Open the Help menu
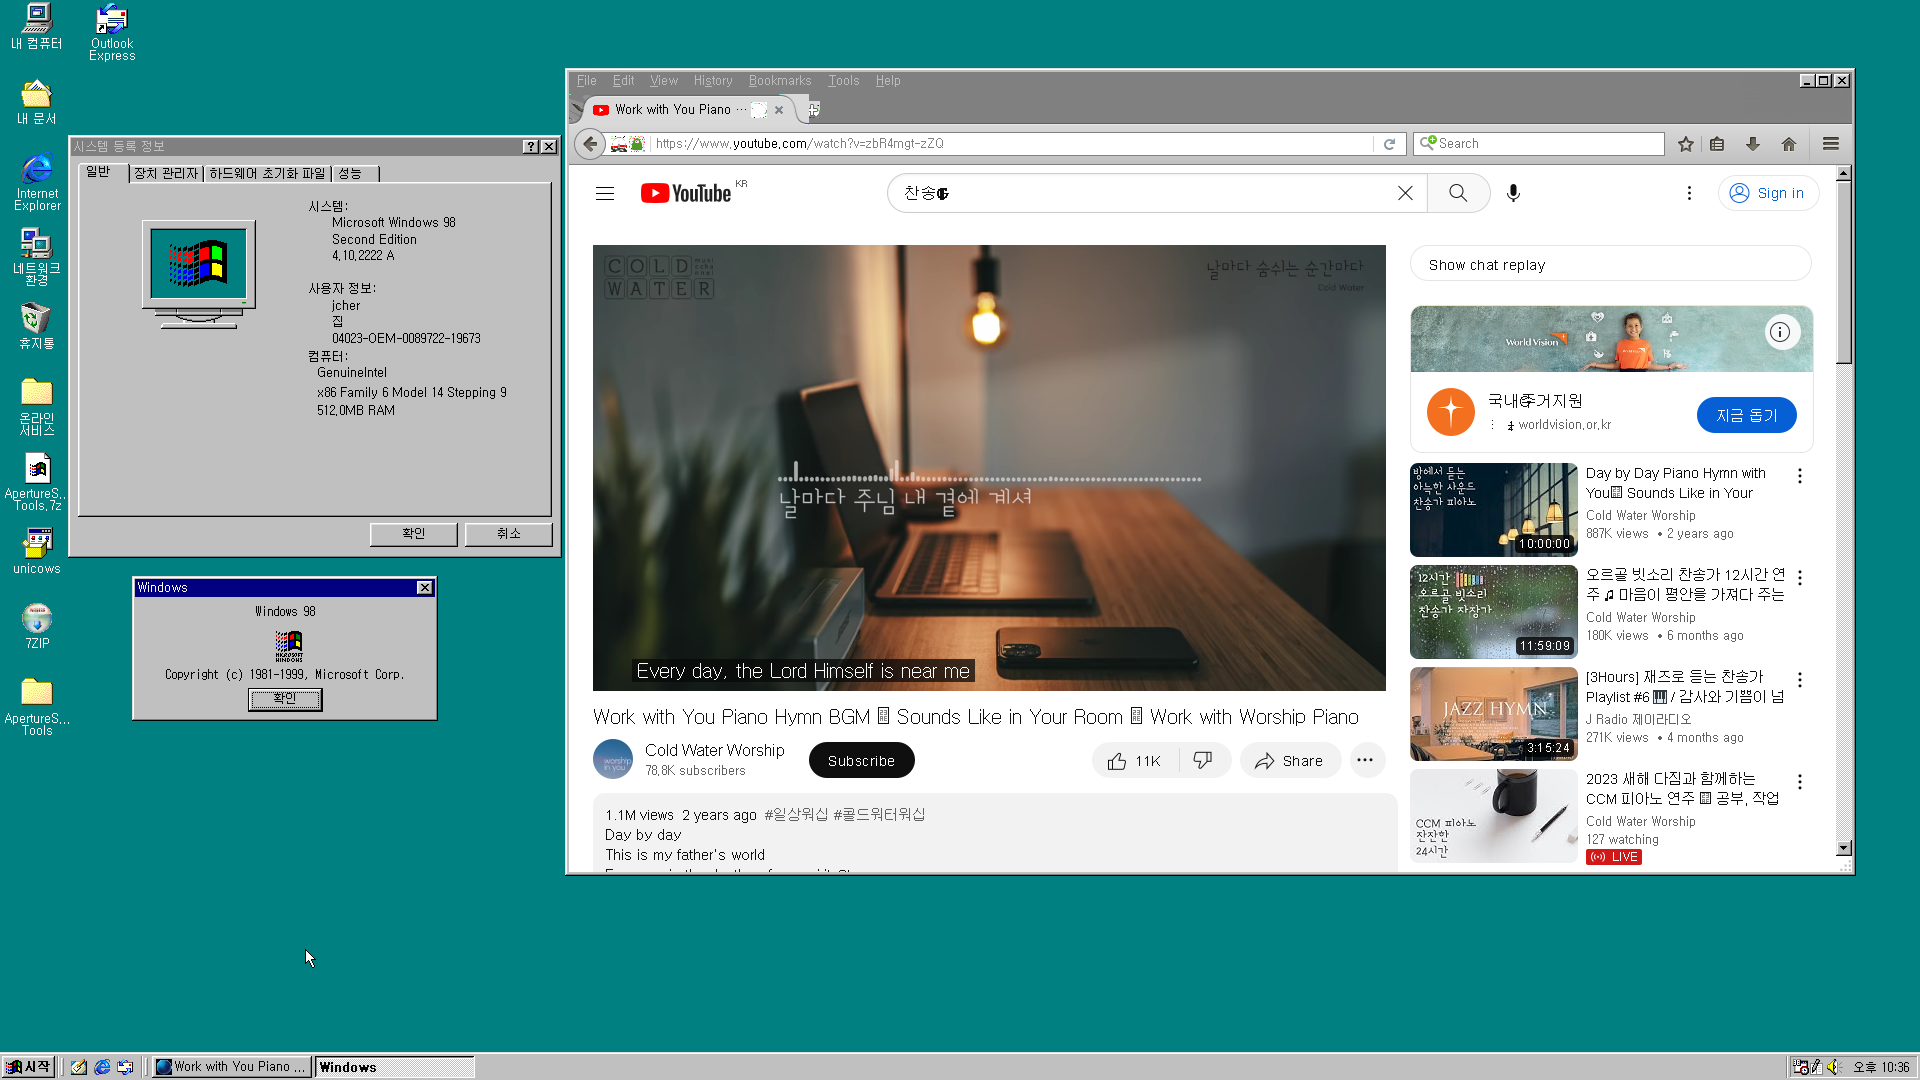This screenshot has width=1920, height=1080. [x=888, y=81]
